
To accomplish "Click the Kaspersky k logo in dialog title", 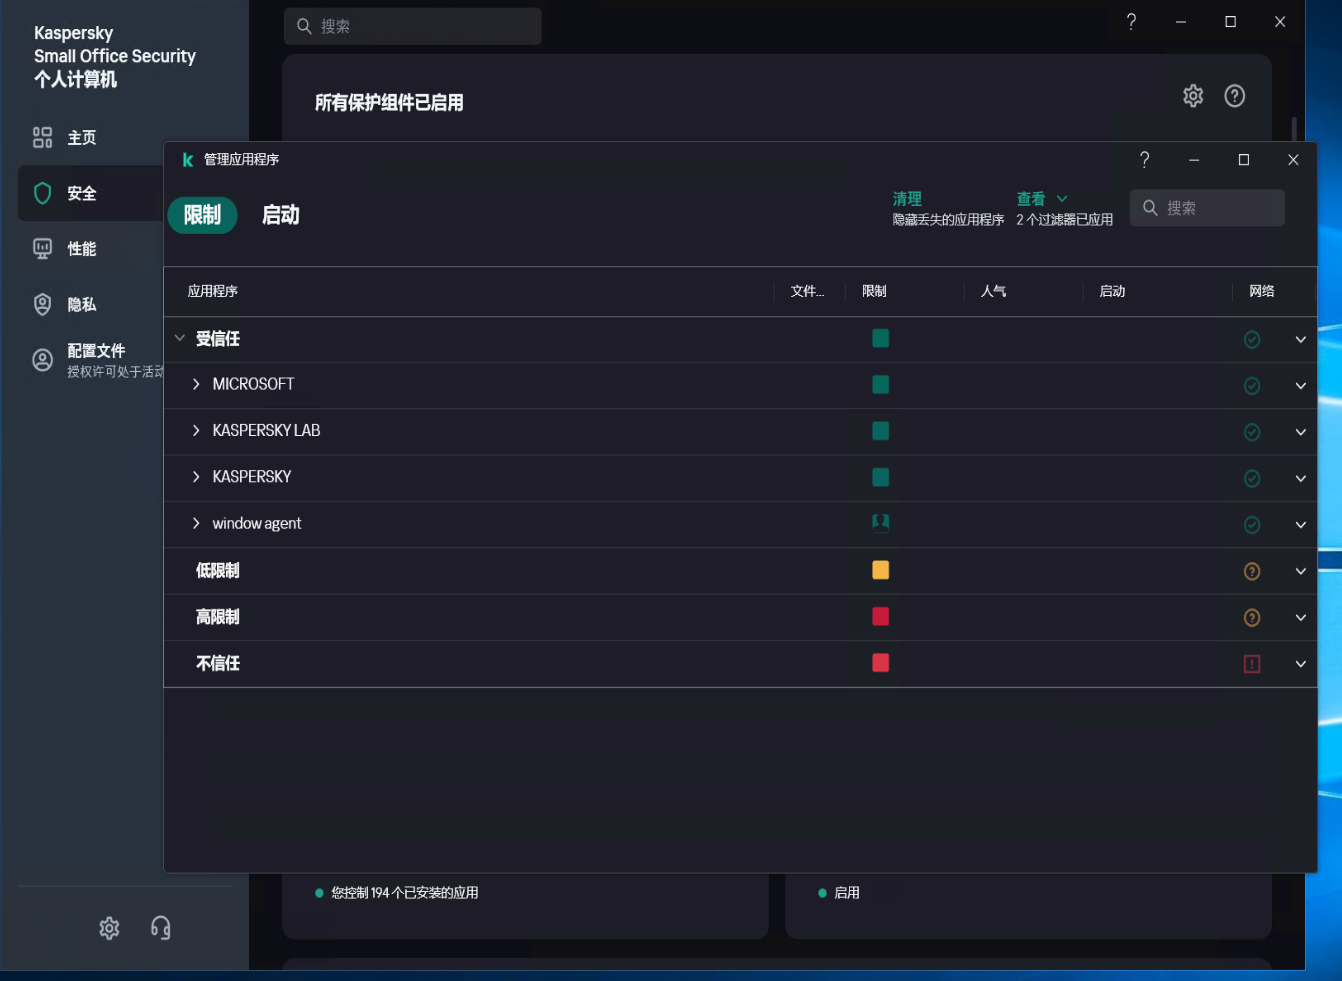I will [x=187, y=160].
